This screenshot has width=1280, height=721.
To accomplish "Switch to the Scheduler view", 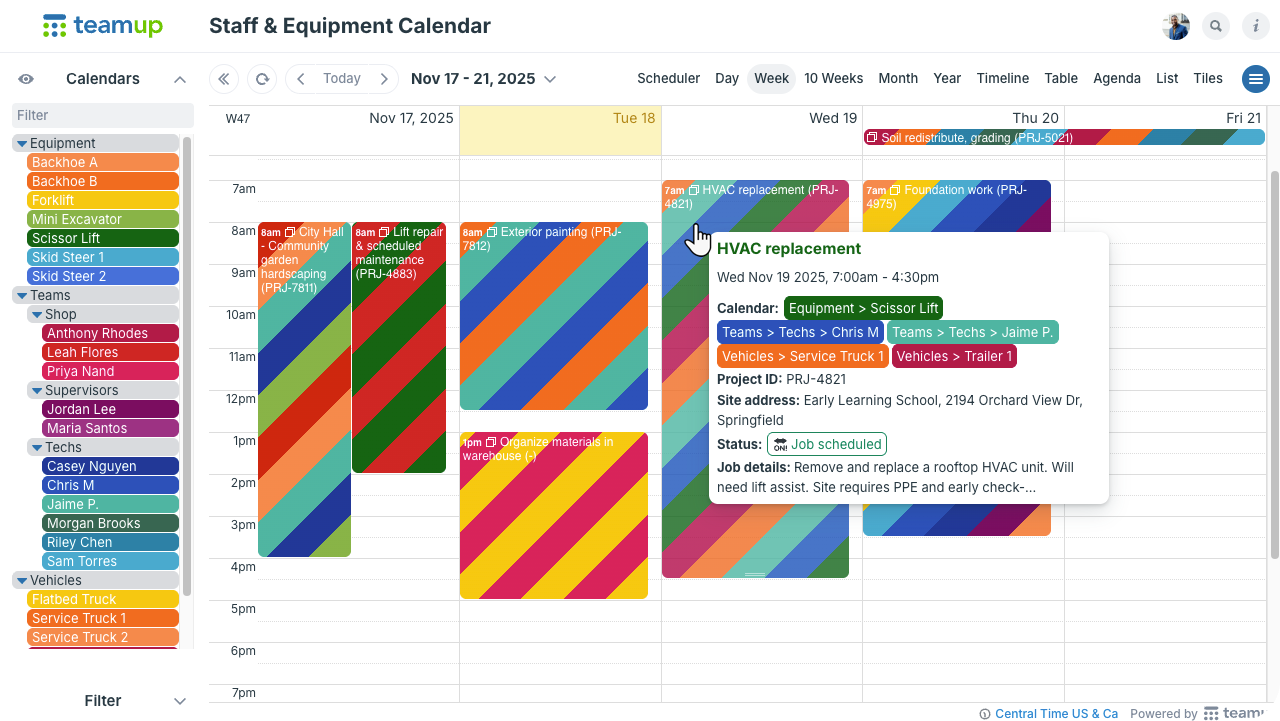I will tap(668, 78).
